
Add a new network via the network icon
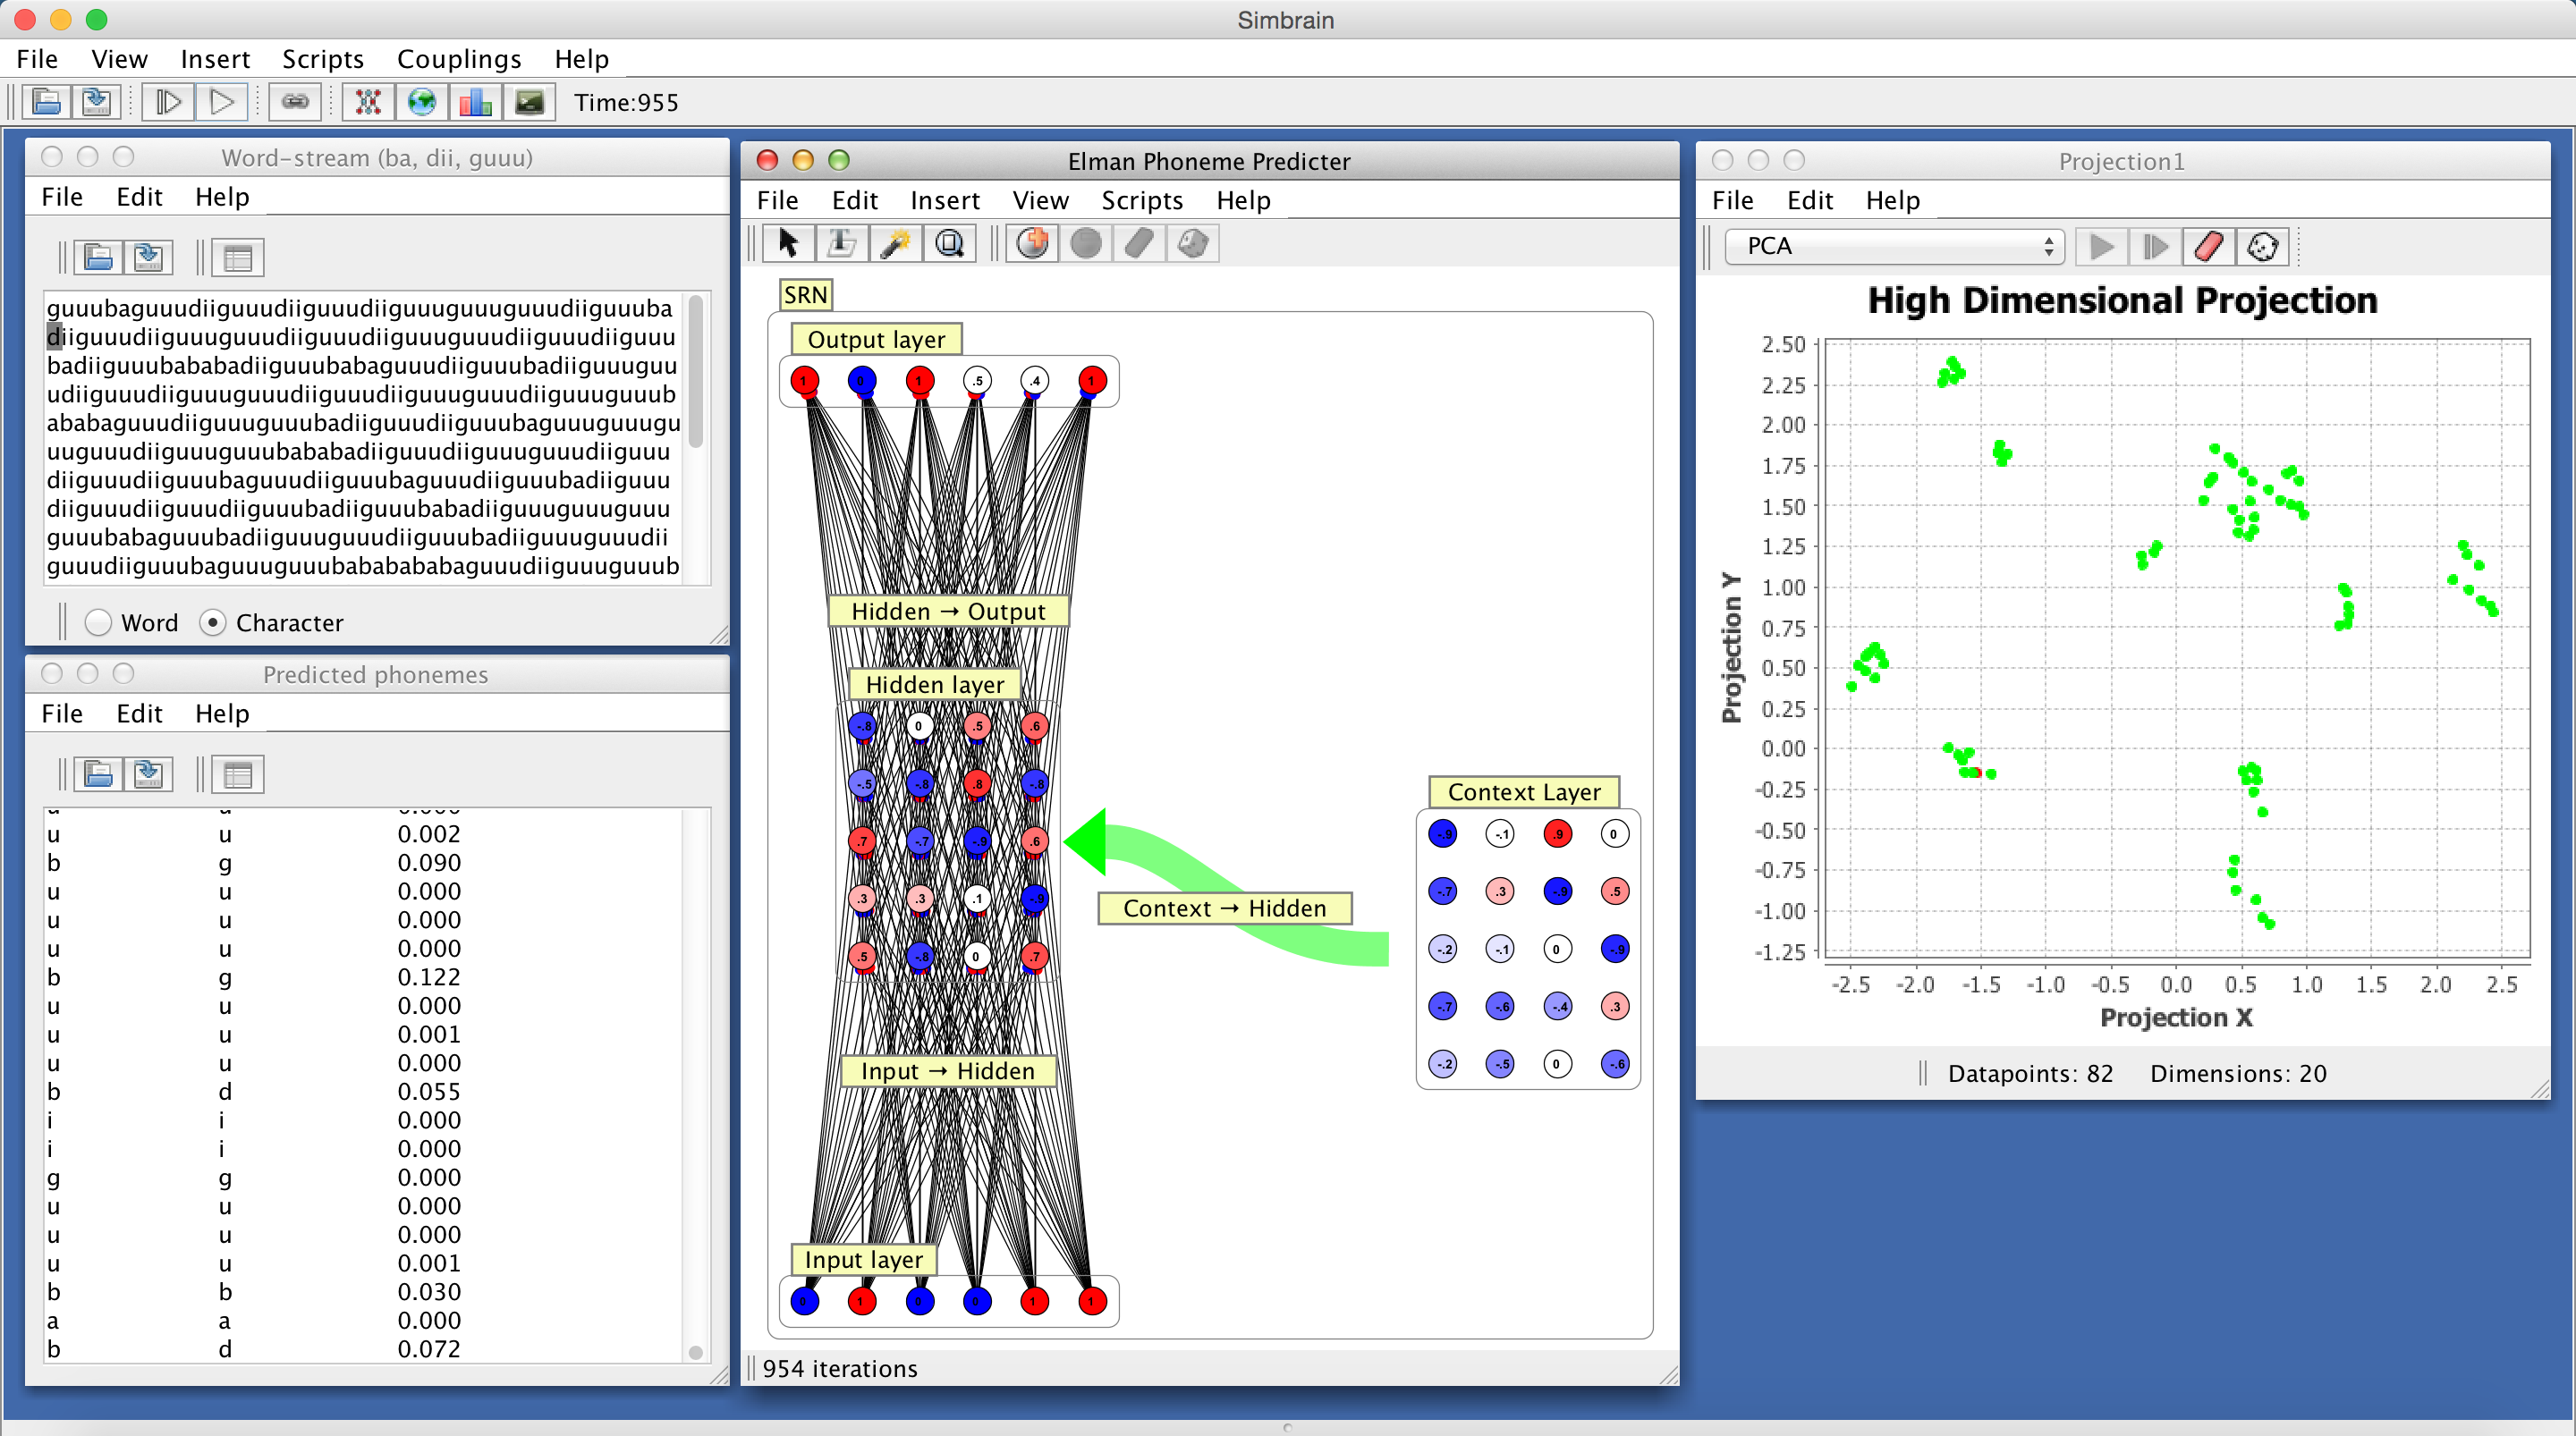[368, 102]
